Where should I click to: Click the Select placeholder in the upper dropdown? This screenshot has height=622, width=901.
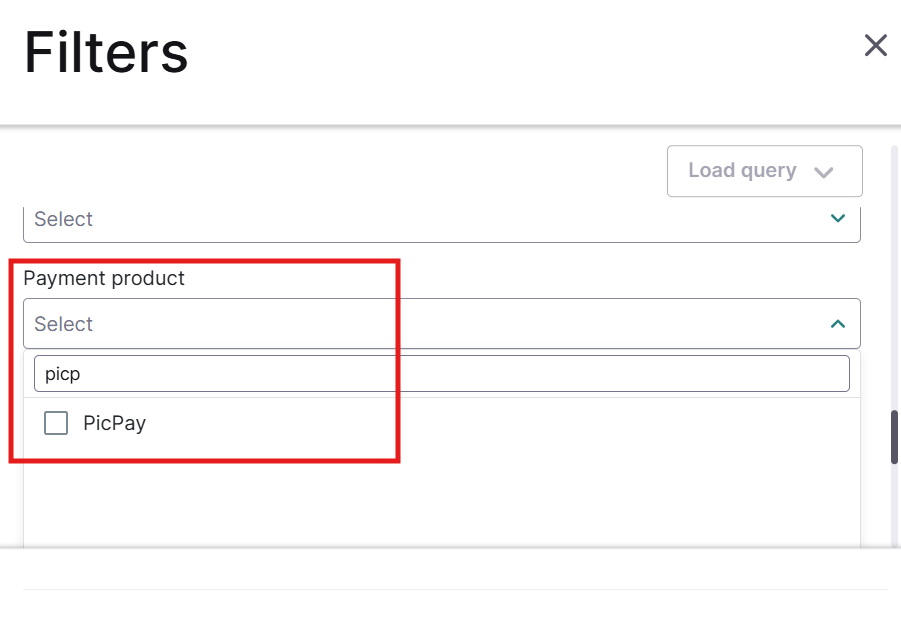[x=63, y=219]
